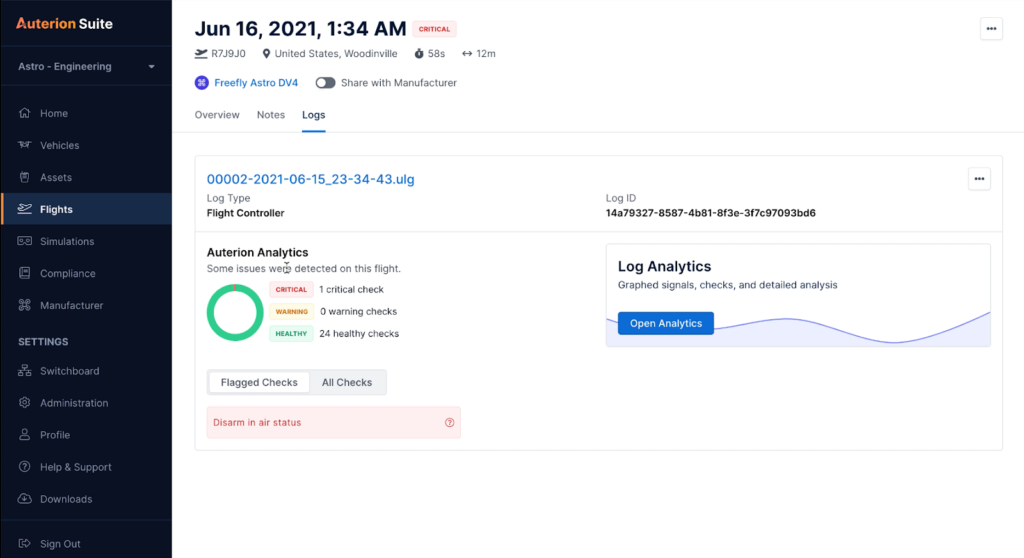Click the vehicle ID plane icon near R7J9J0
Viewport: 1024px width, 558px height.
coord(200,54)
